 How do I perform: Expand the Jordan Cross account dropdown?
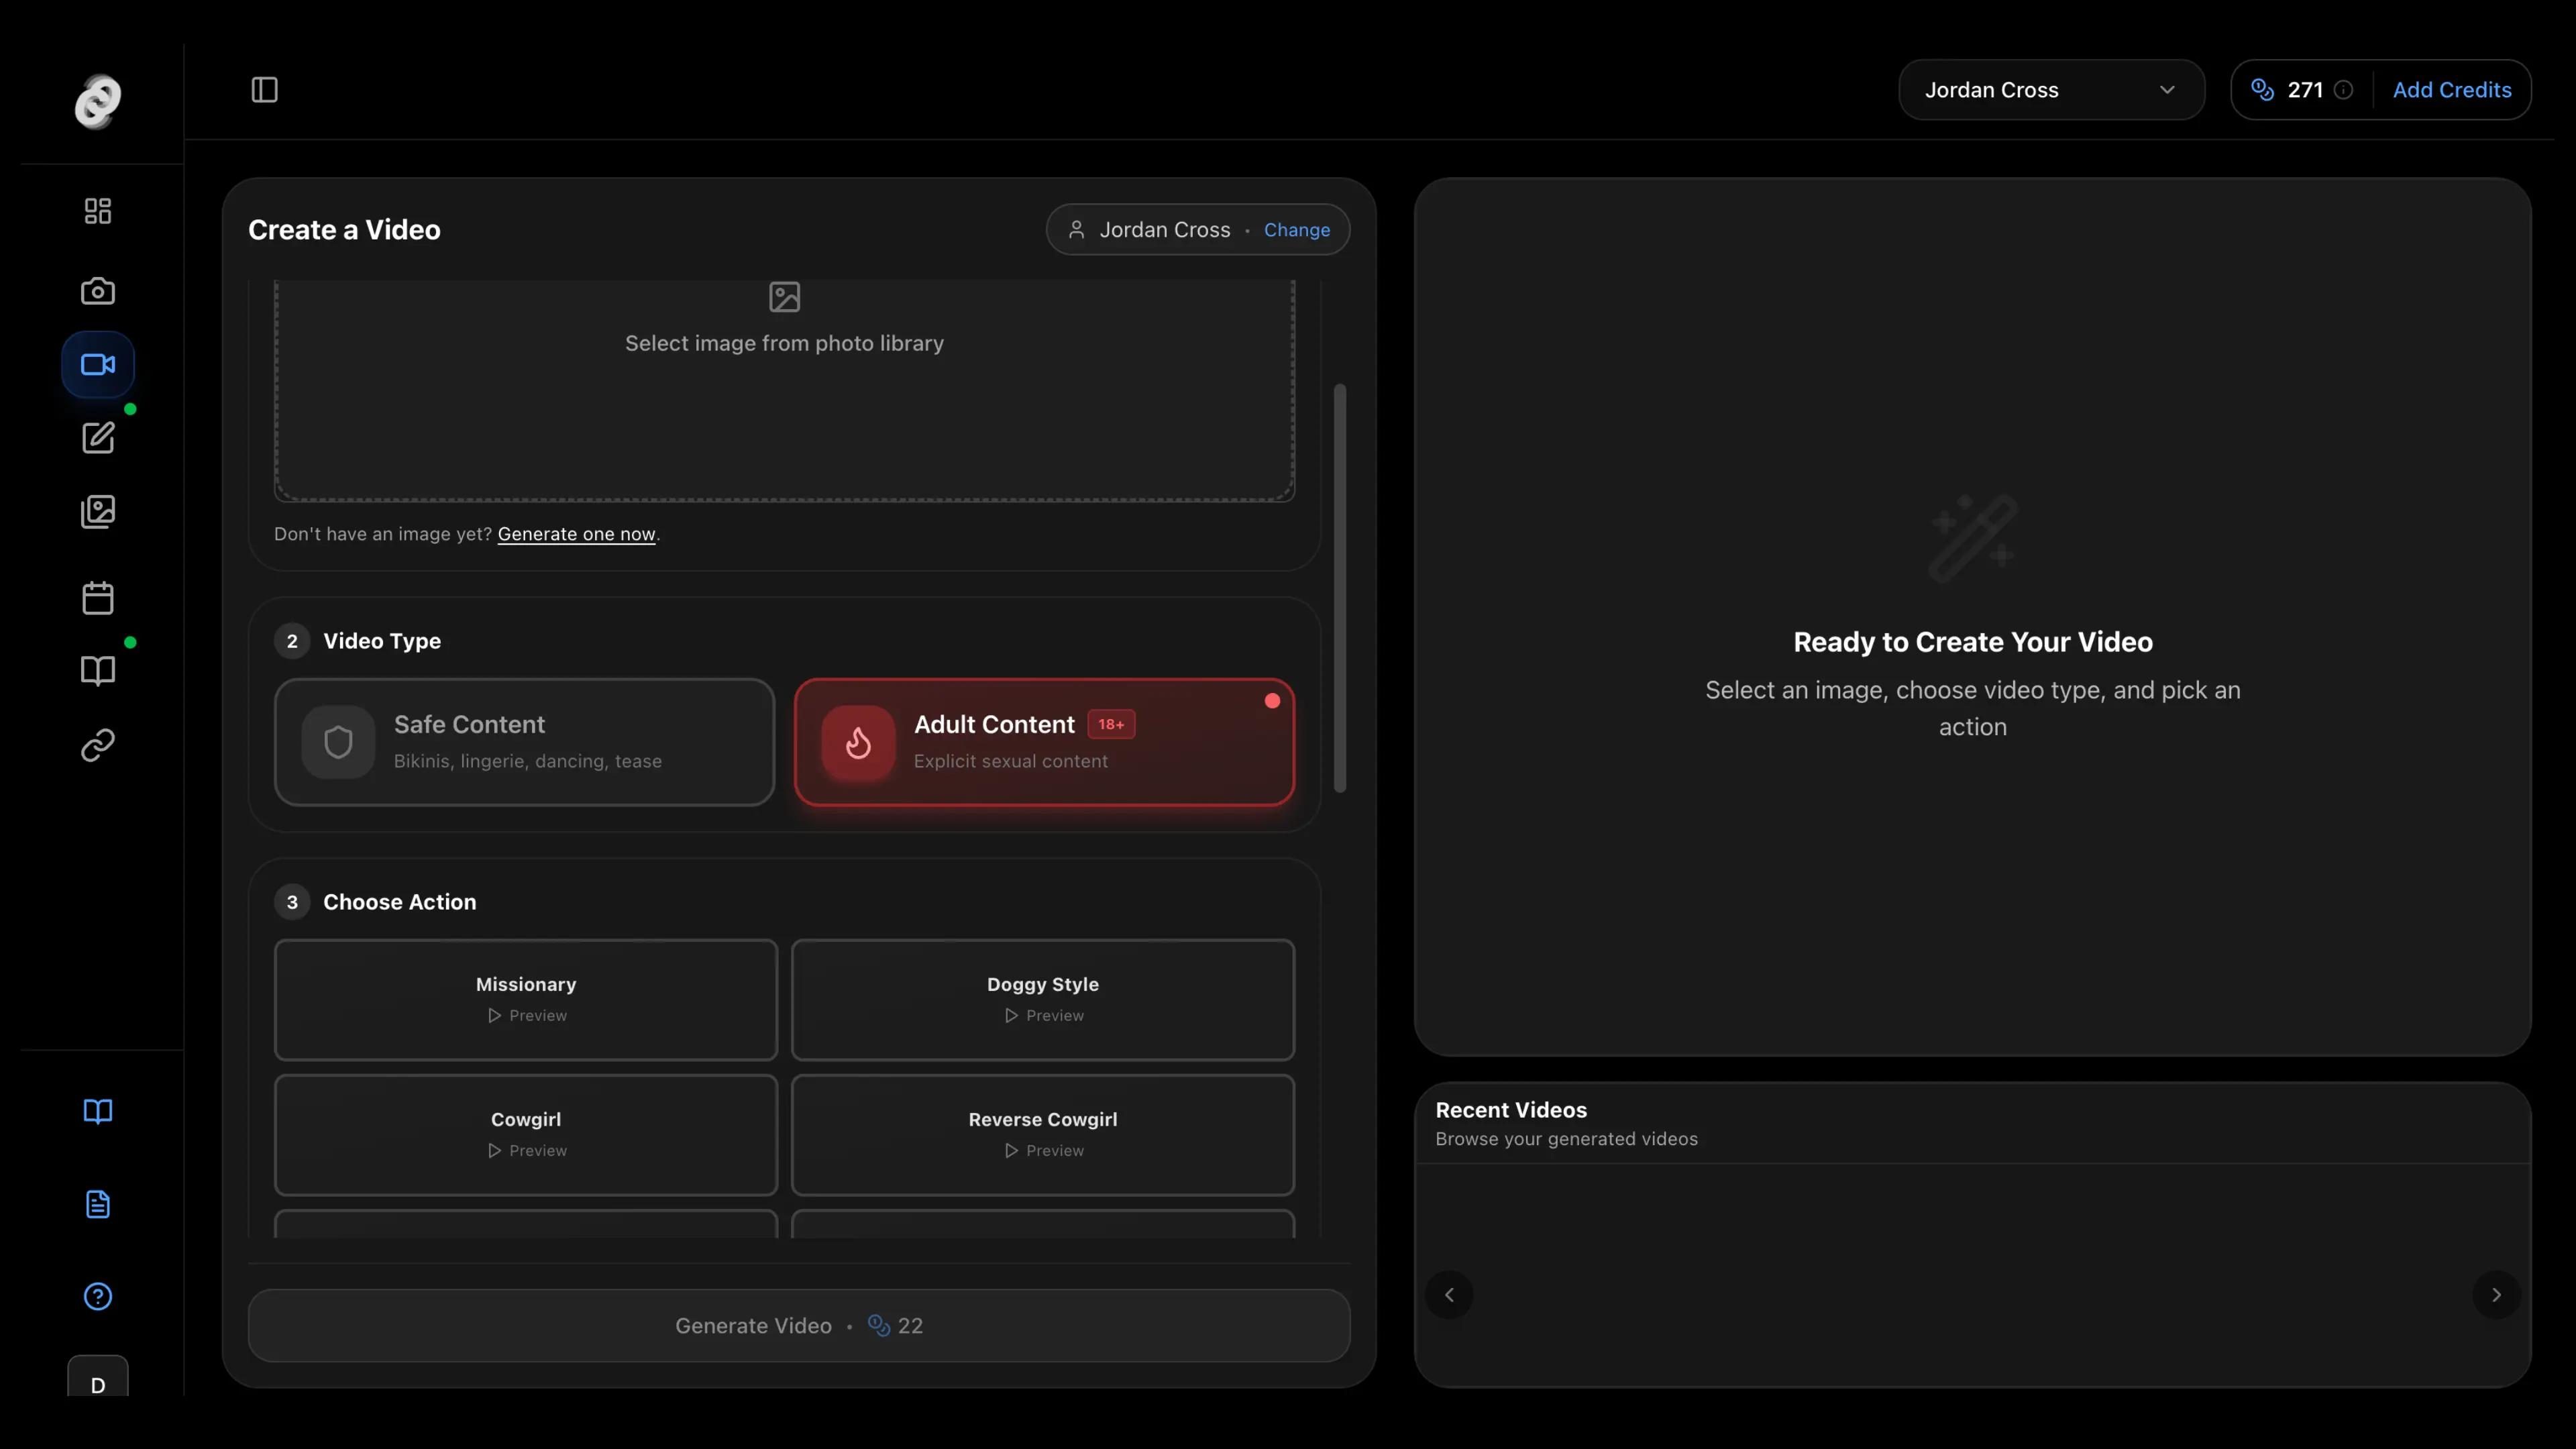coord(2051,90)
